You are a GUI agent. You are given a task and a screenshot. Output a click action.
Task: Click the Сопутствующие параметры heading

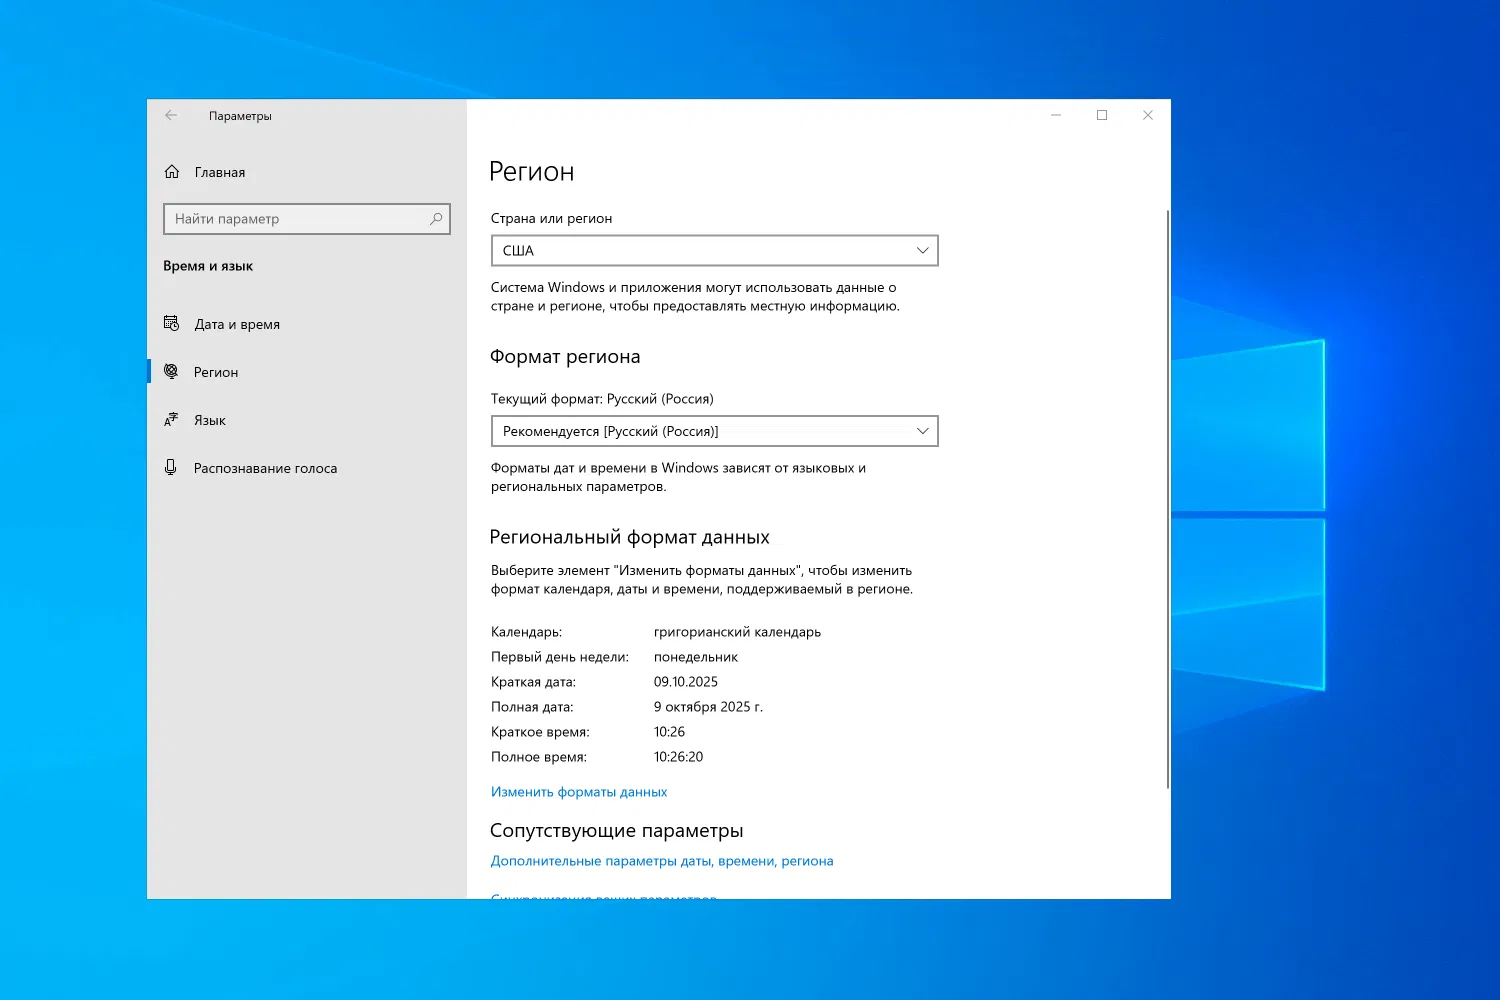coord(617,831)
